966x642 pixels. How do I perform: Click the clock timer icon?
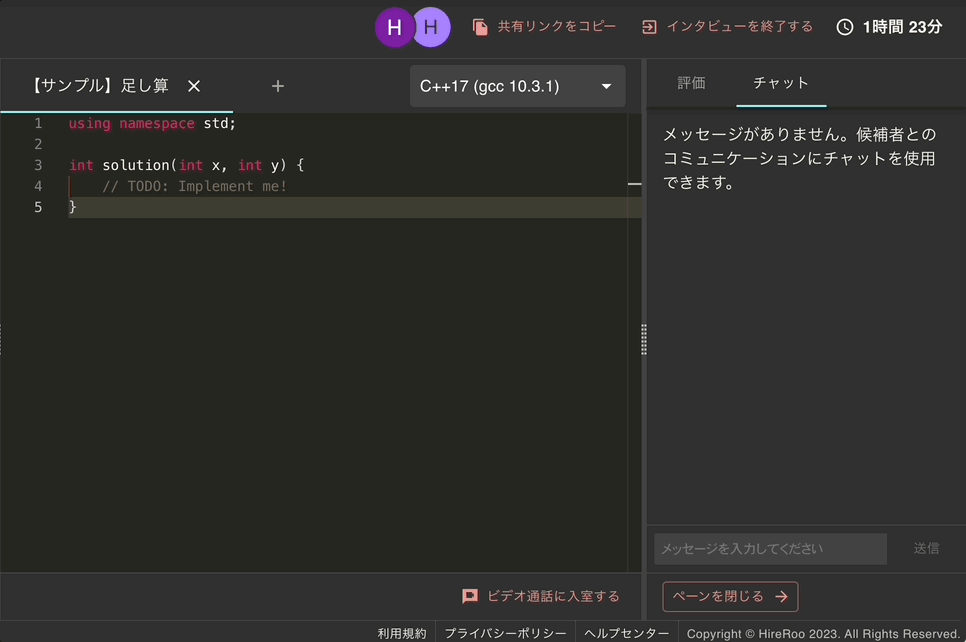point(845,27)
